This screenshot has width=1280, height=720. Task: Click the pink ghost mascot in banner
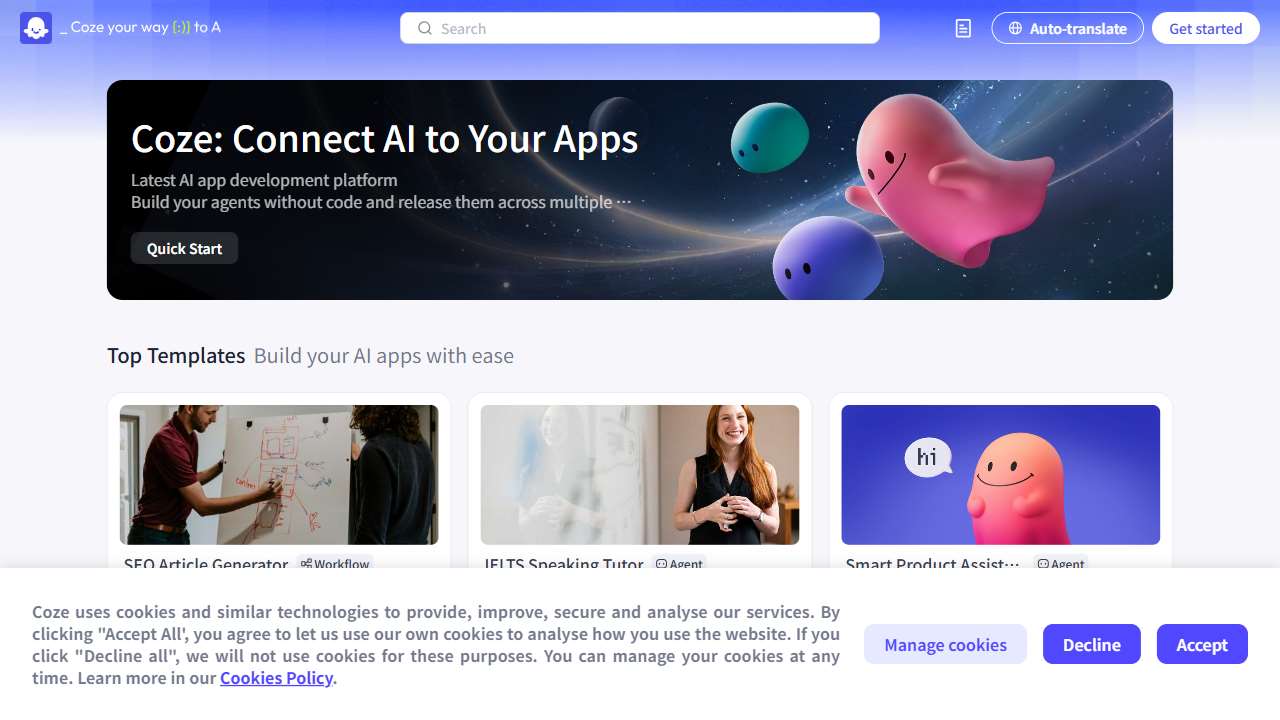tap(947, 177)
